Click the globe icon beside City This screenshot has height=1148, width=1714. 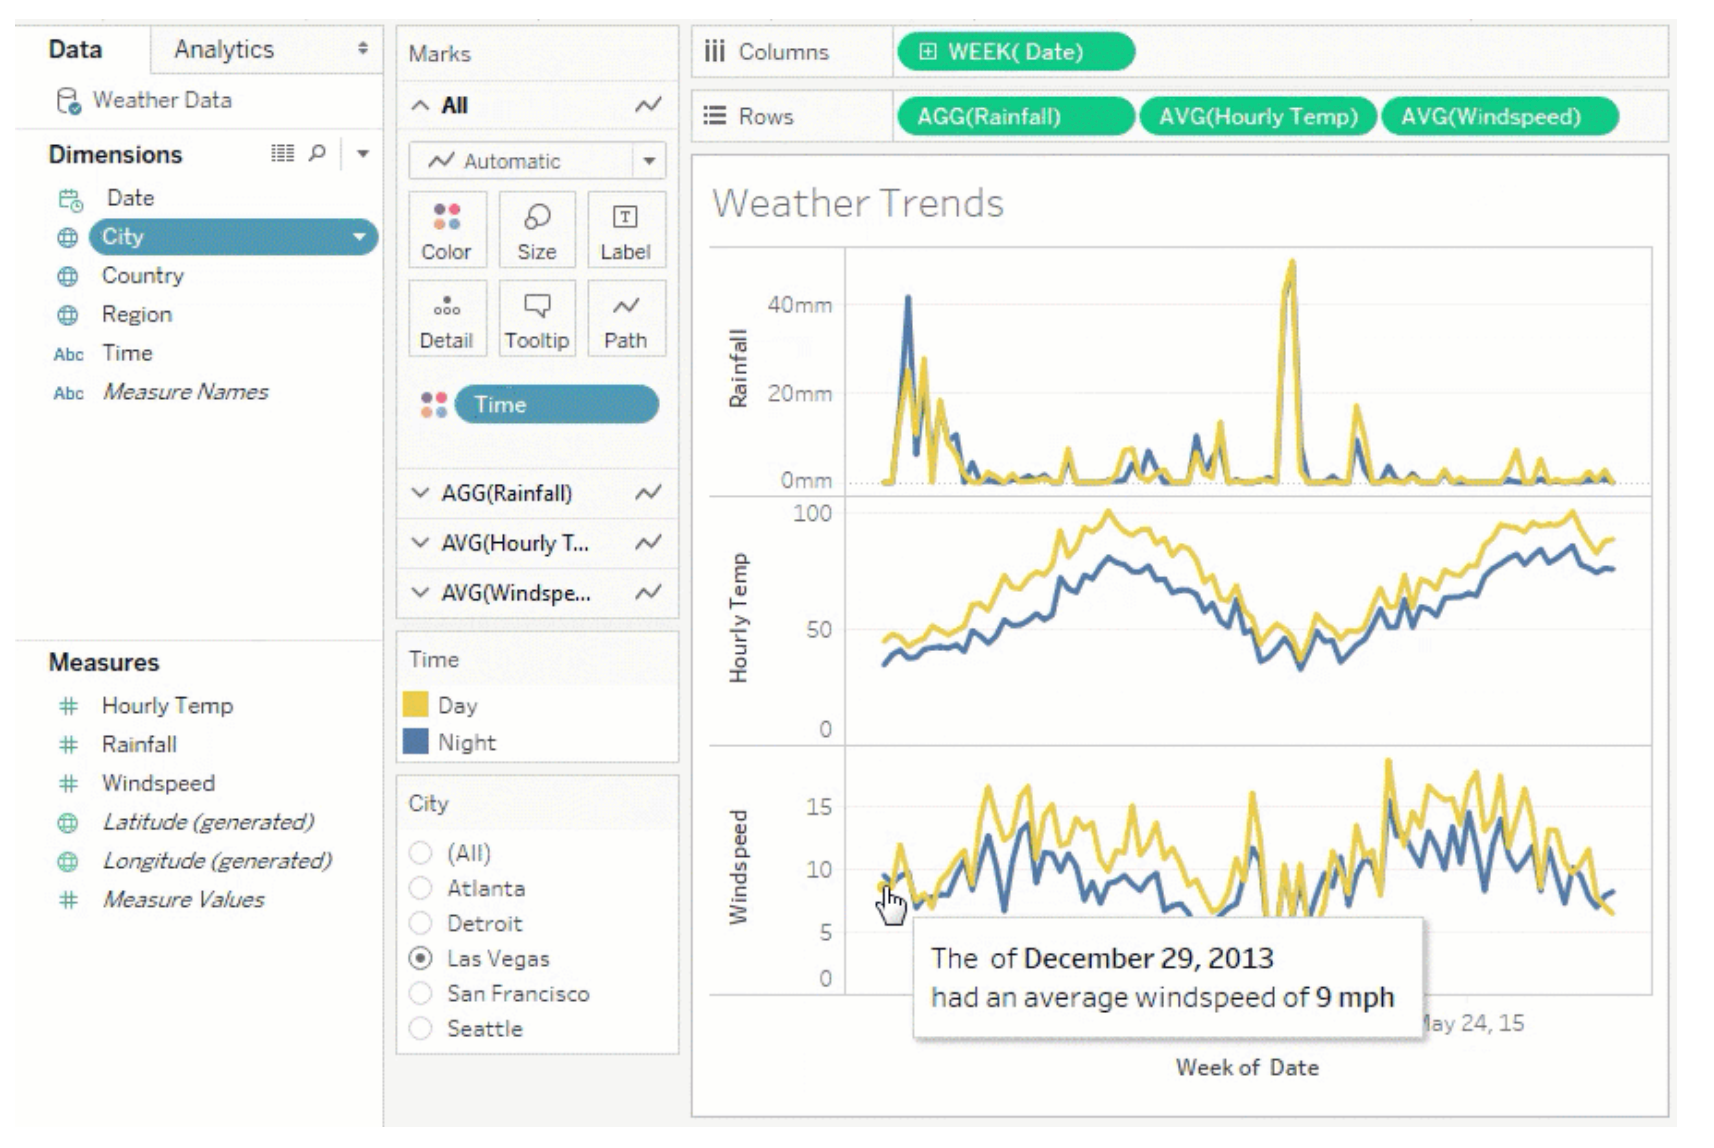pos(67,238)
